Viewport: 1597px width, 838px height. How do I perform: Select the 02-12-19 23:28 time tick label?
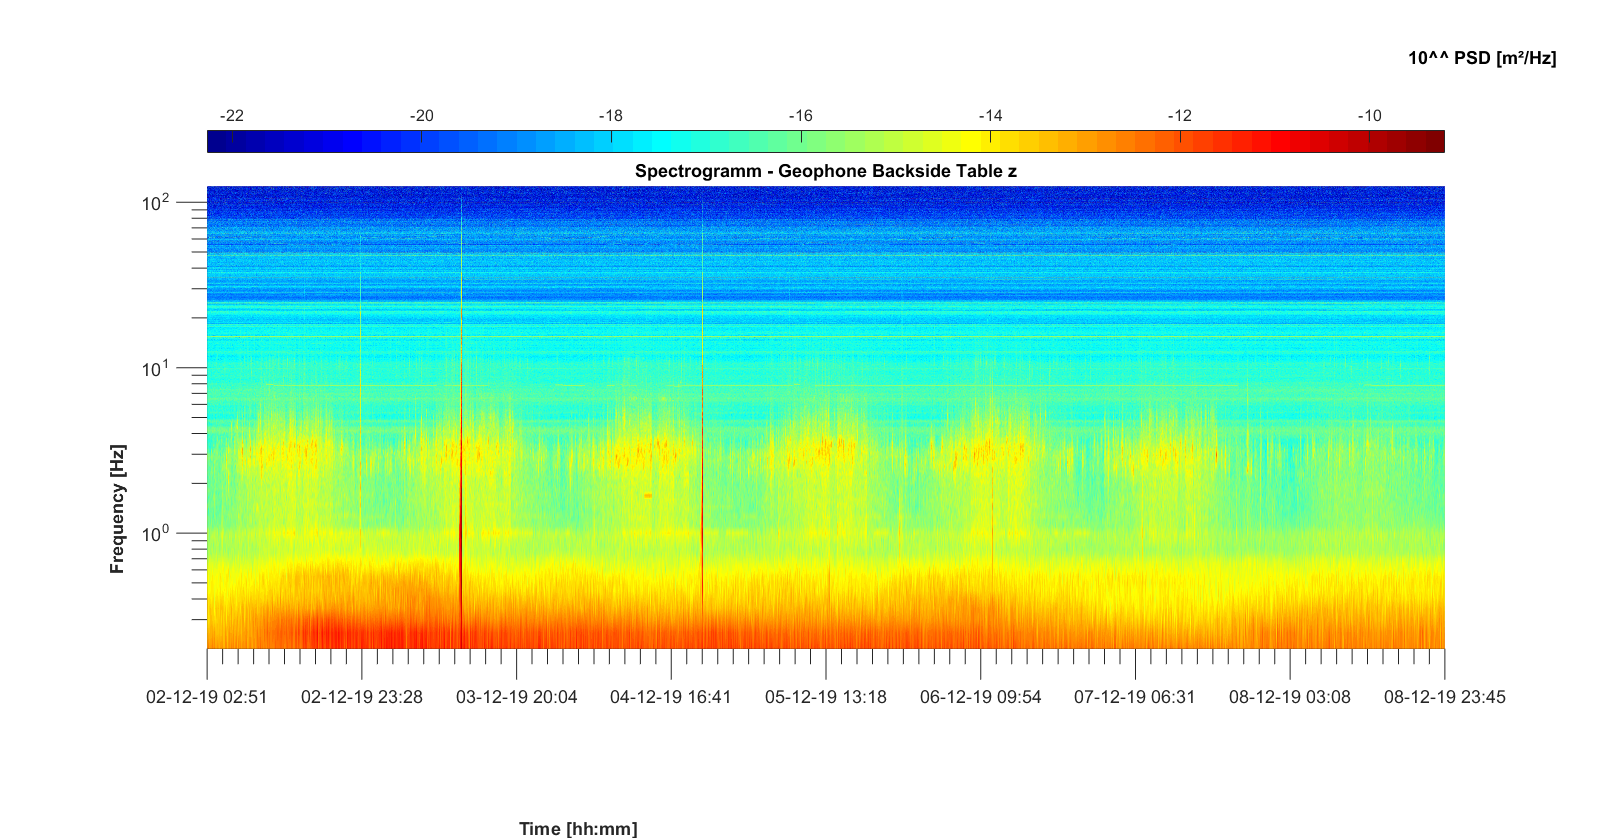(x=361, y=697)
